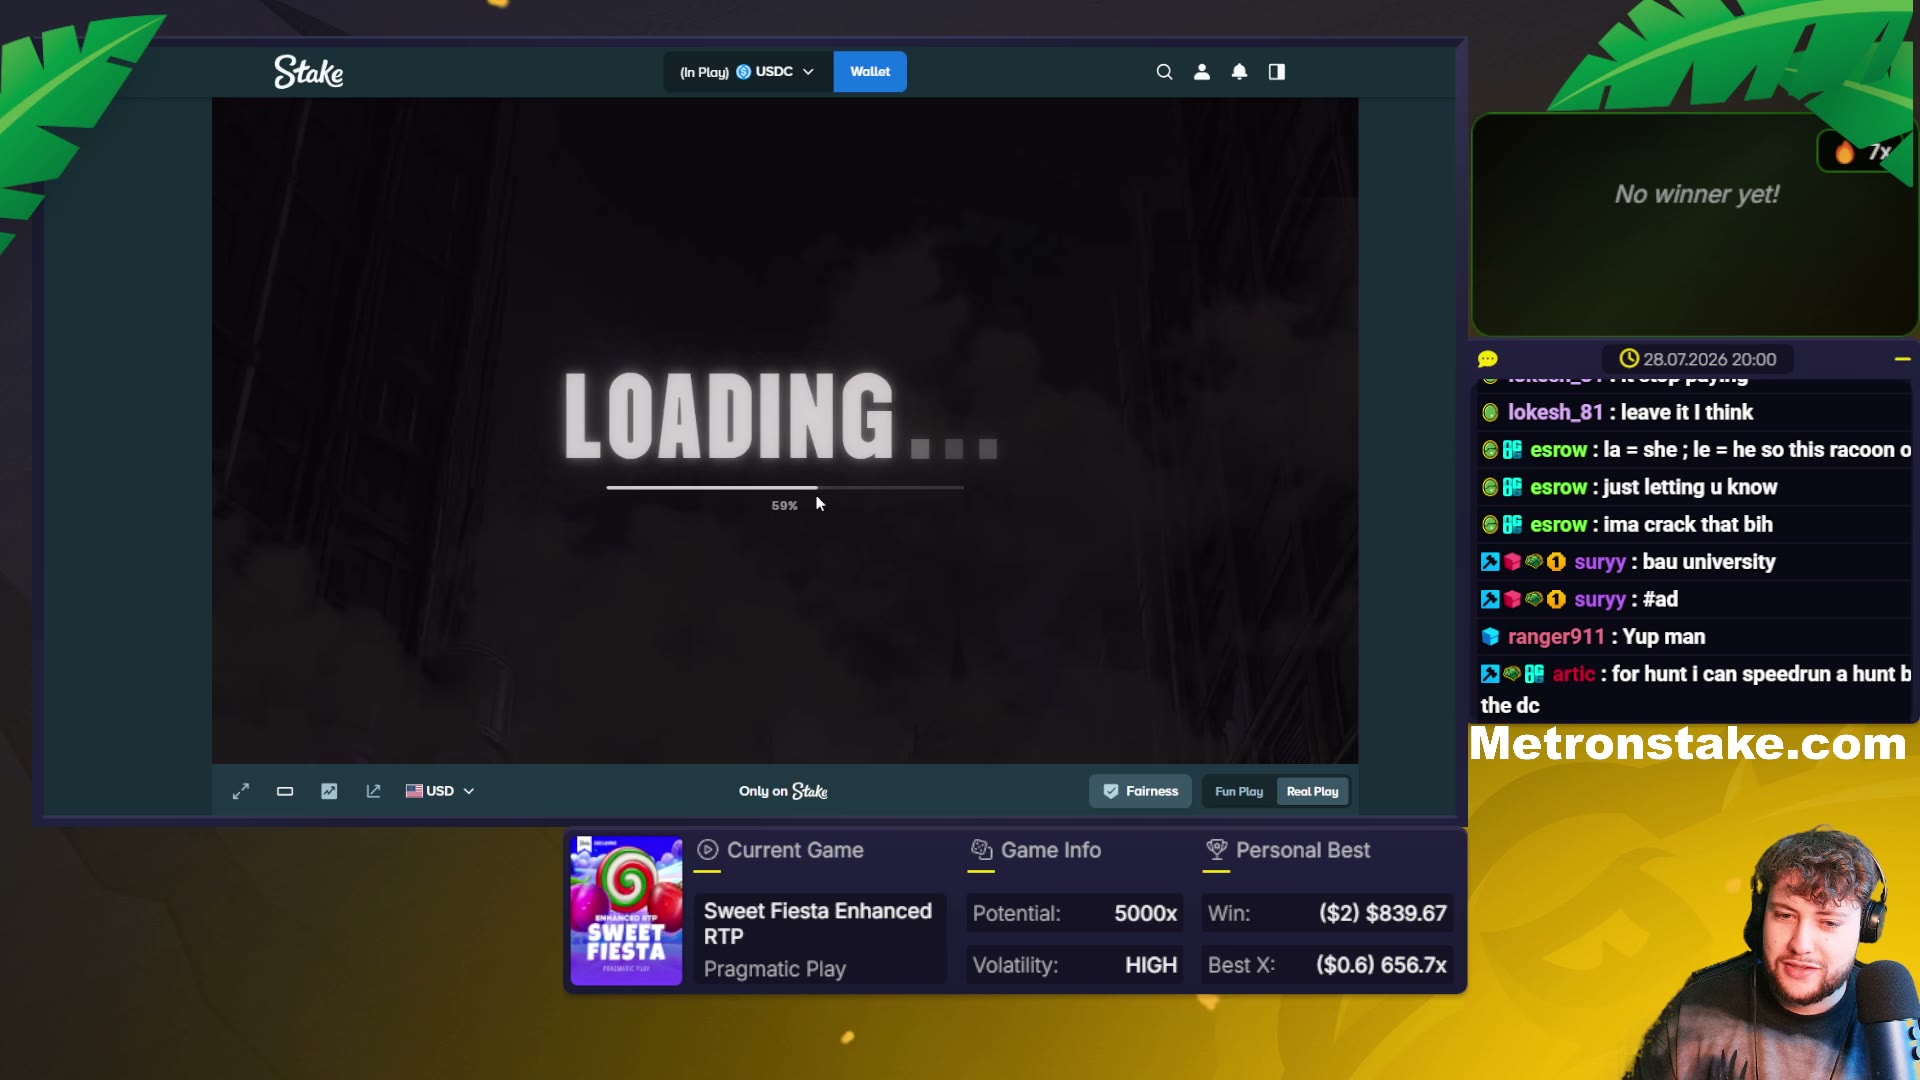Click the Potential 5000x value
The image size is (1920, 1080).
pos(1146,913)
